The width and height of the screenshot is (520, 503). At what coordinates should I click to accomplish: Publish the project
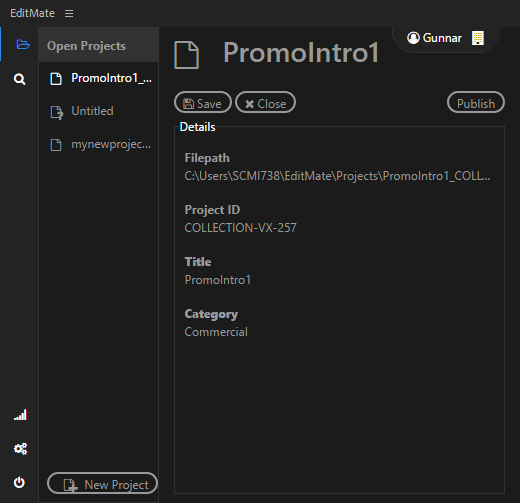476,103
